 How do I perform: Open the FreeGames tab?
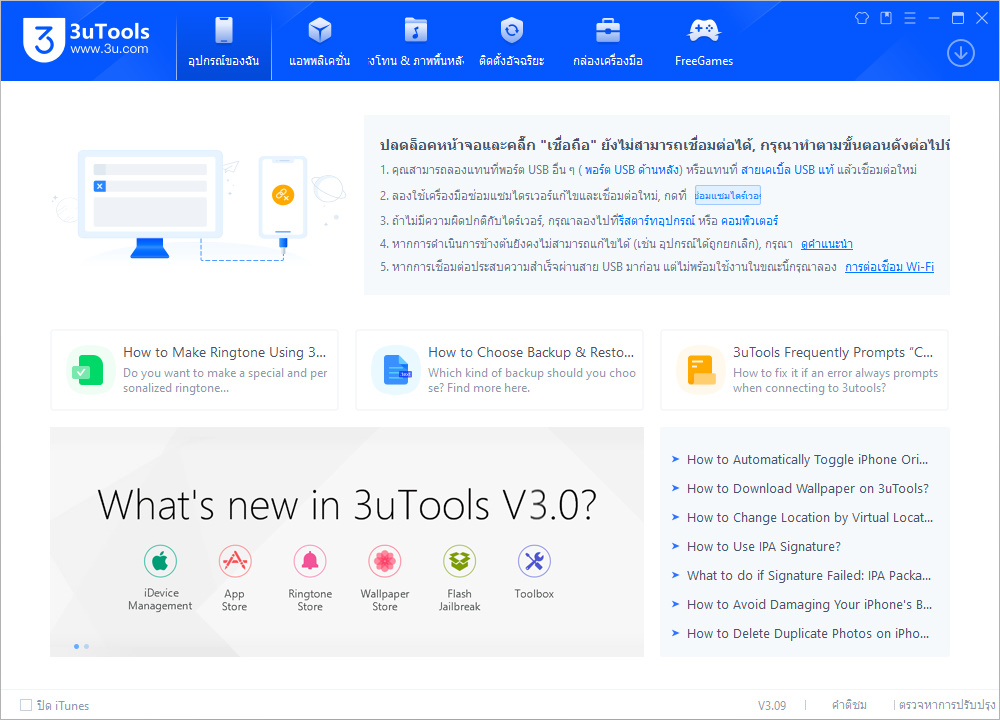(x=704, y=41)
